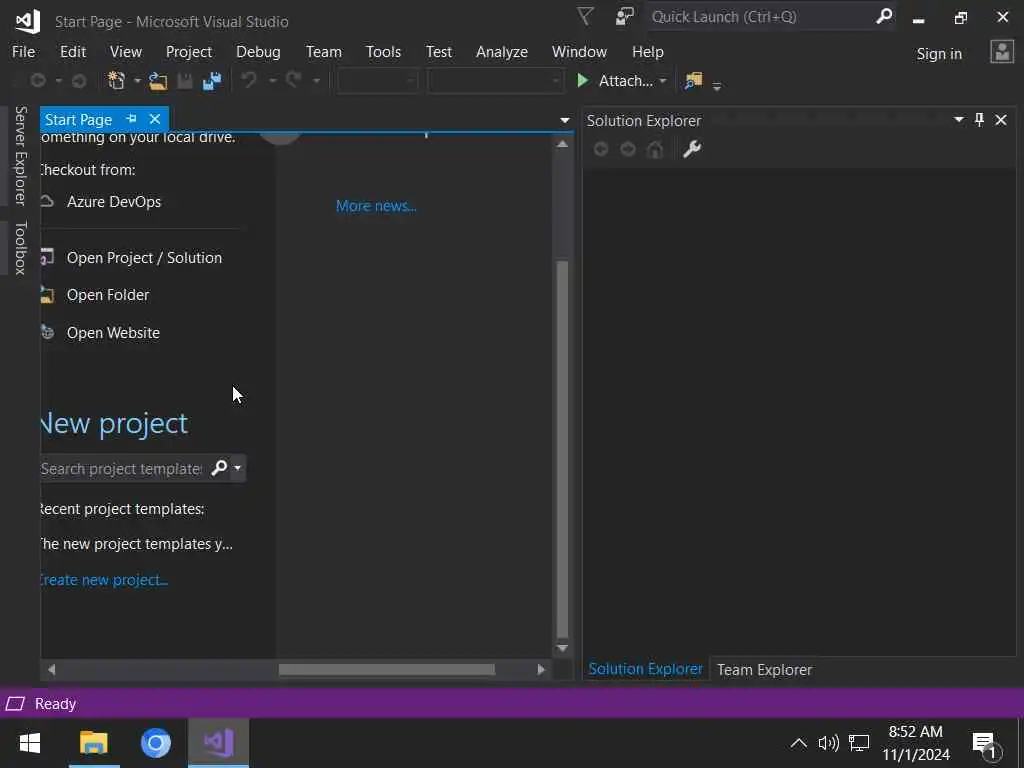
Task: Click the Solution Explorer Back icon
Action: coord(601,150)
